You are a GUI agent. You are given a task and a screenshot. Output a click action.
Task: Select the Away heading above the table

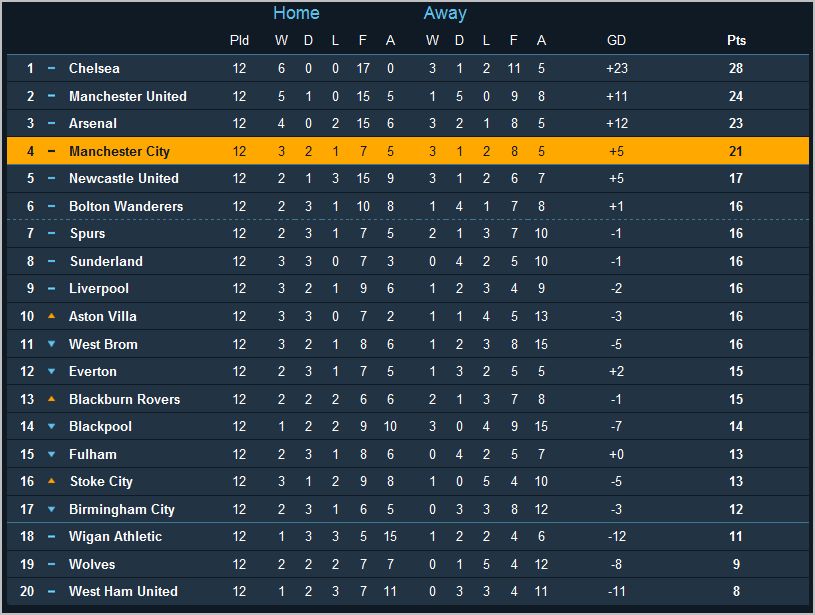(445, 13)
